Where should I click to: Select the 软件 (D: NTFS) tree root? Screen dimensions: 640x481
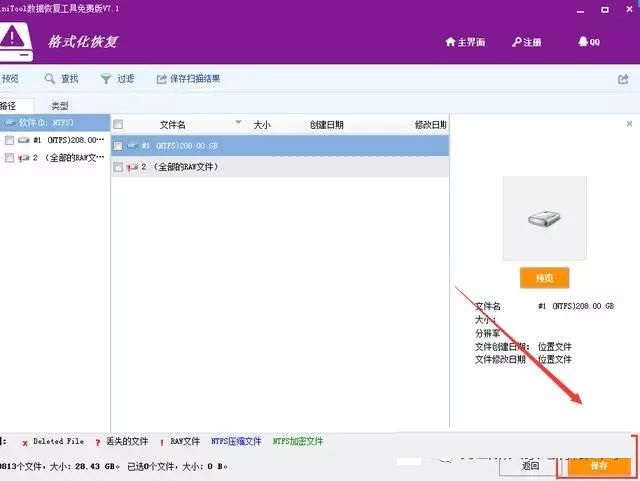(x=55, y=122)
